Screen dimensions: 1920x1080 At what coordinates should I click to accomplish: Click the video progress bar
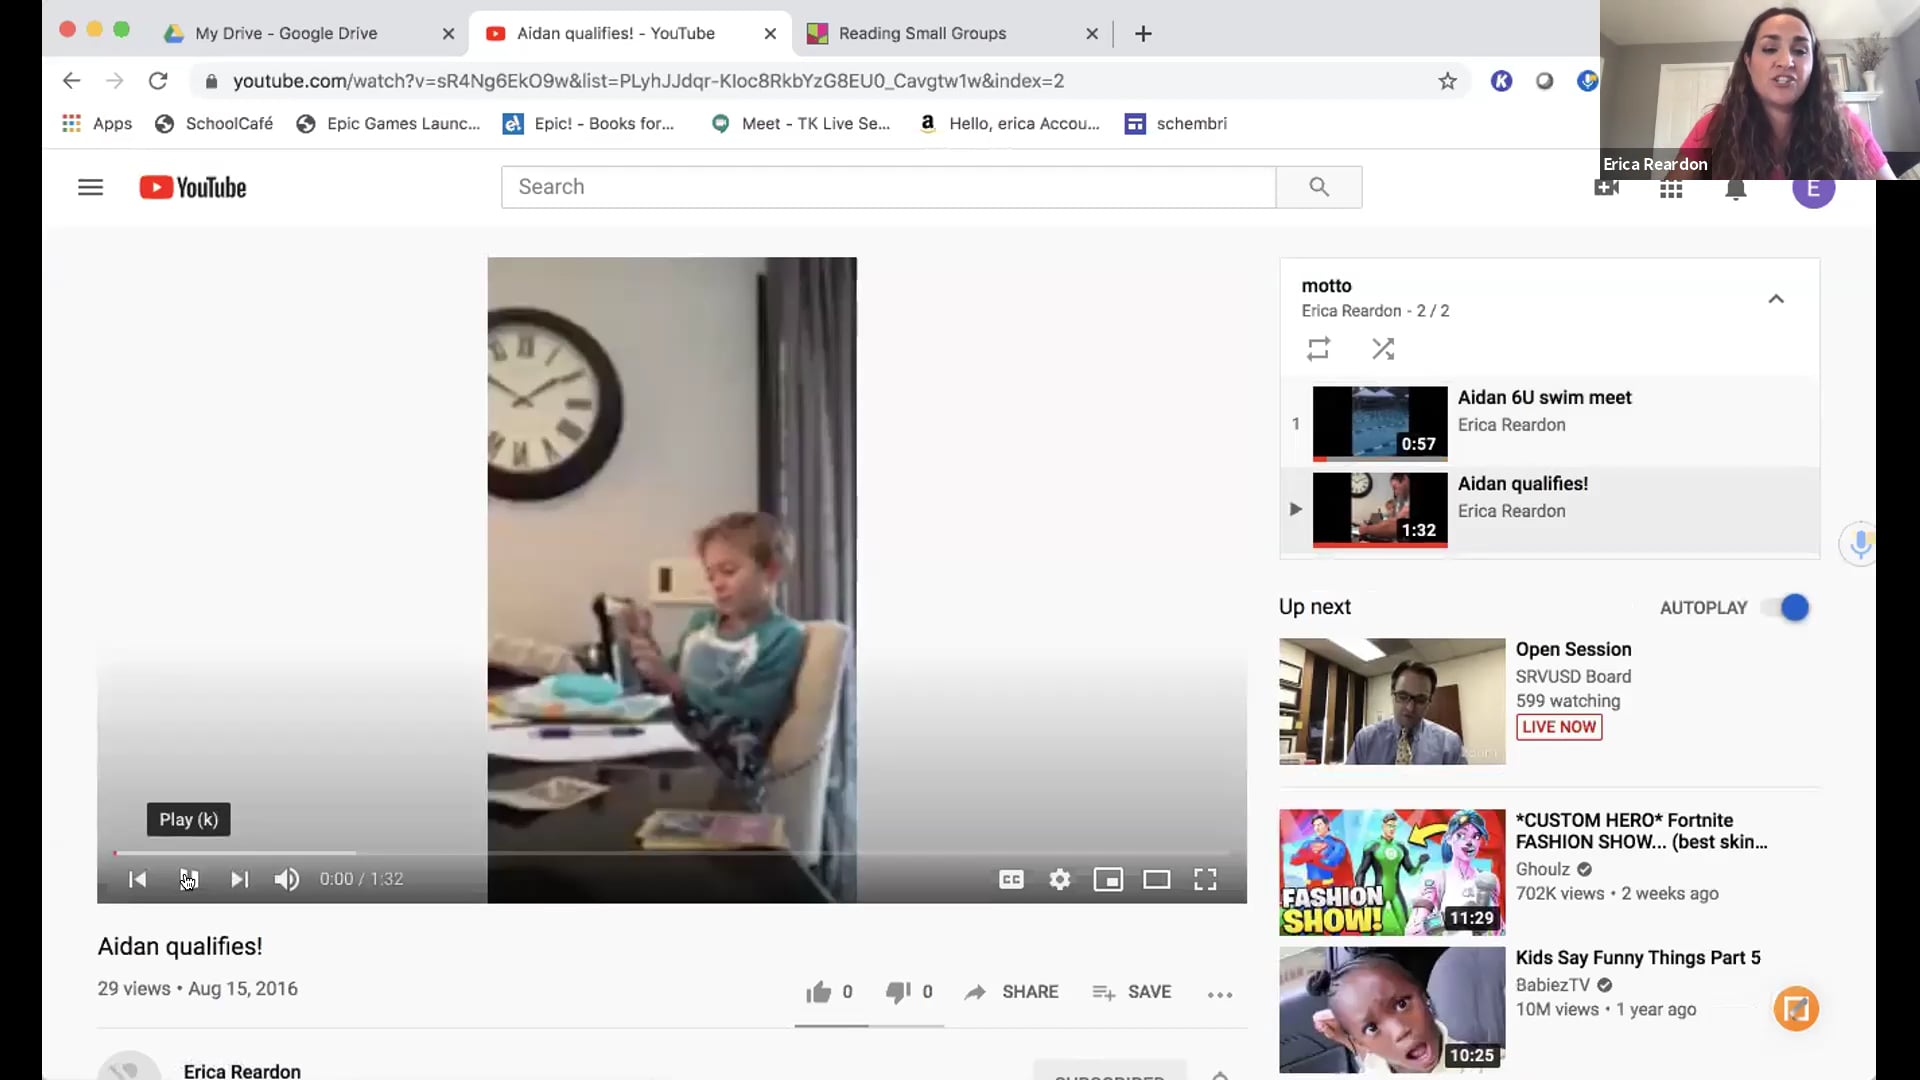(x=670, y=853)
